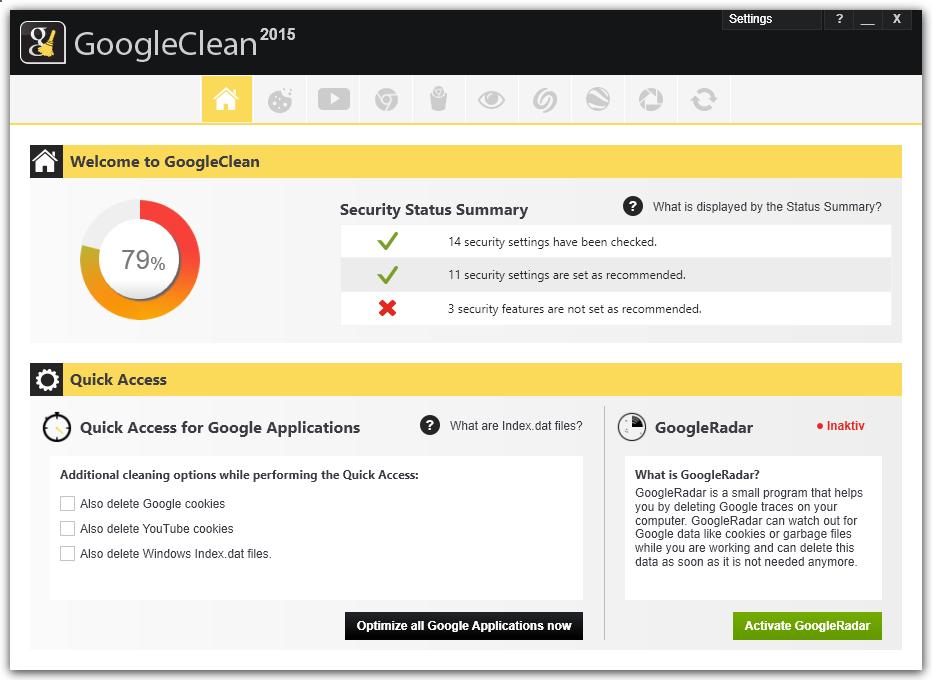
Task: Click the Welcome house header icon
Action: point(46,161)
